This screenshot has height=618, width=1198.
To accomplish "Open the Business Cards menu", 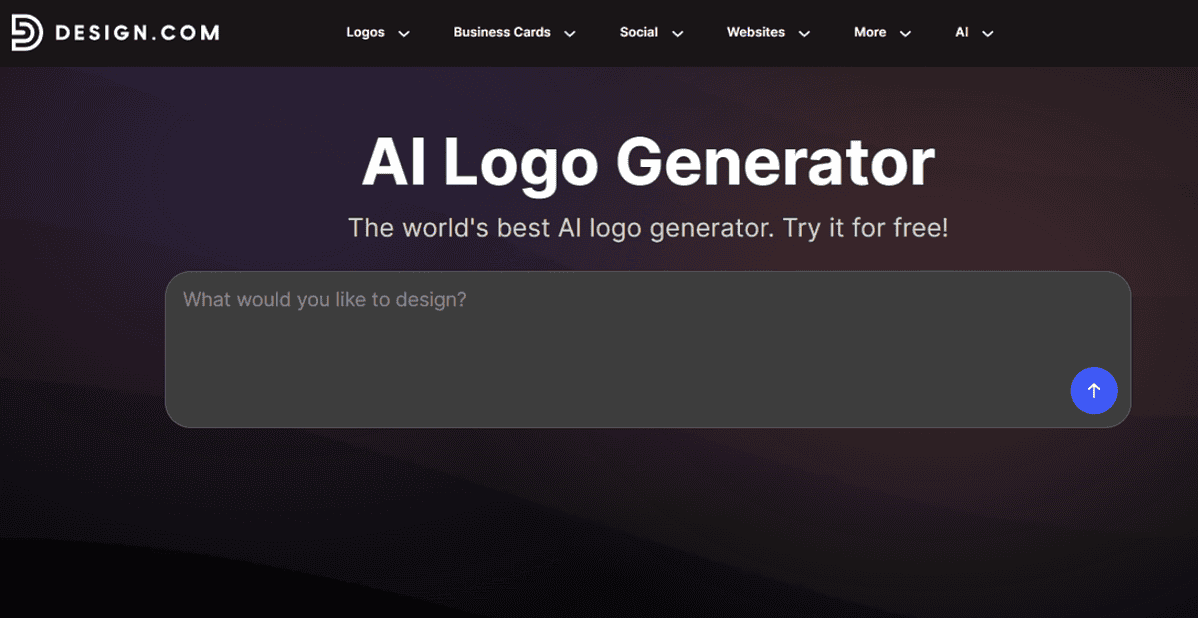I will coord(502,33).
